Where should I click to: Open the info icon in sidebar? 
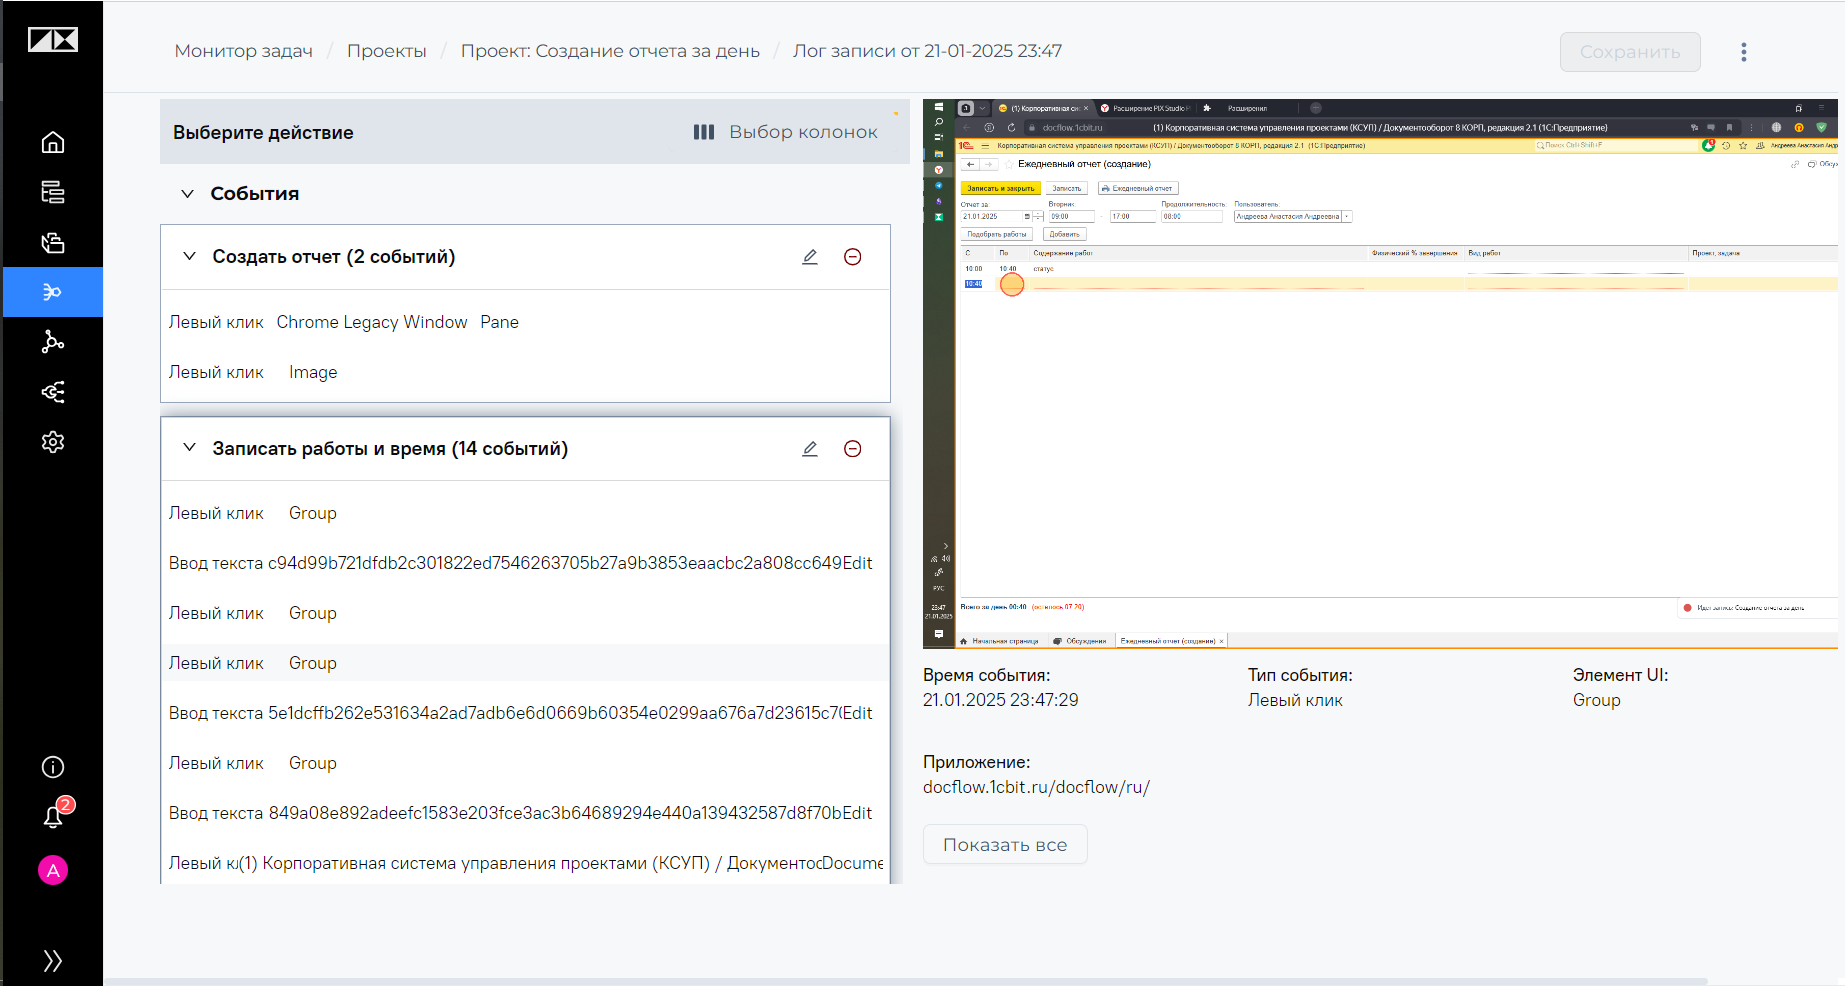(x=53, y=767)
